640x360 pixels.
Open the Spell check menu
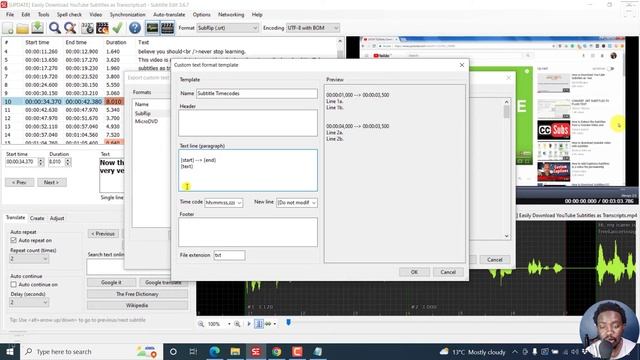click(x=69, y=14)
